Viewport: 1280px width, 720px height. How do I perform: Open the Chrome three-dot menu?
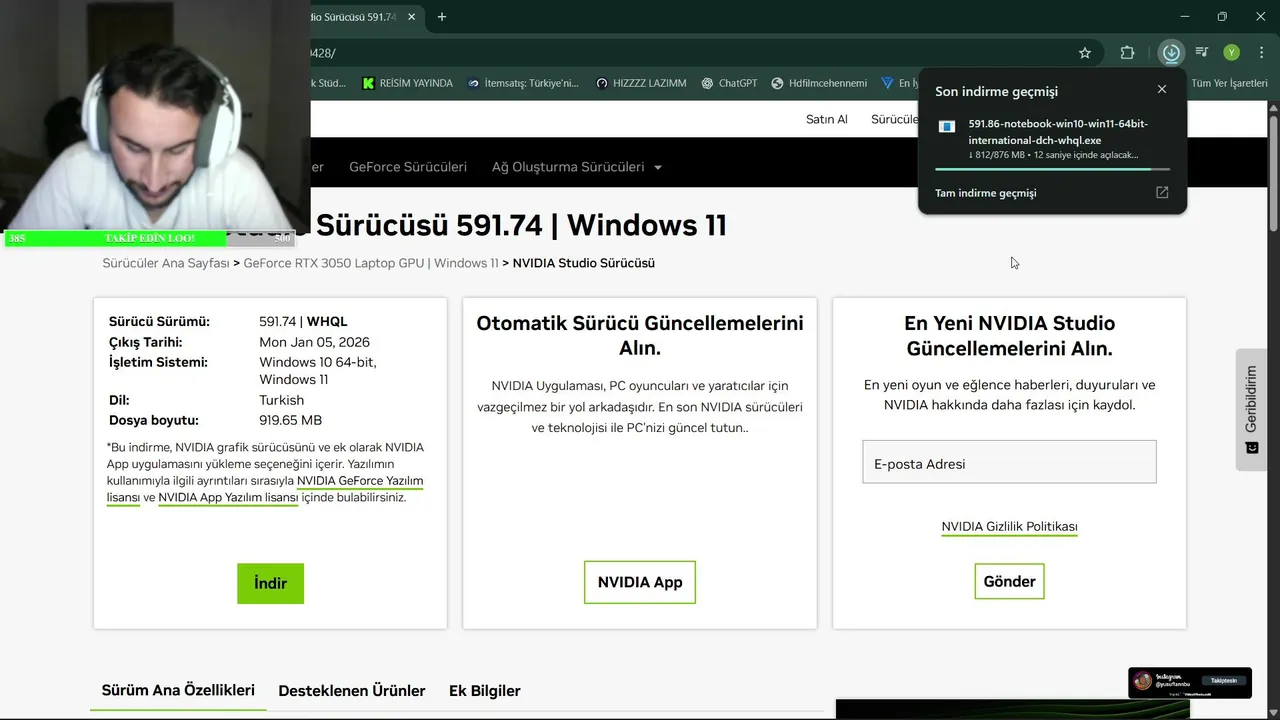(x=1261, y=53)
